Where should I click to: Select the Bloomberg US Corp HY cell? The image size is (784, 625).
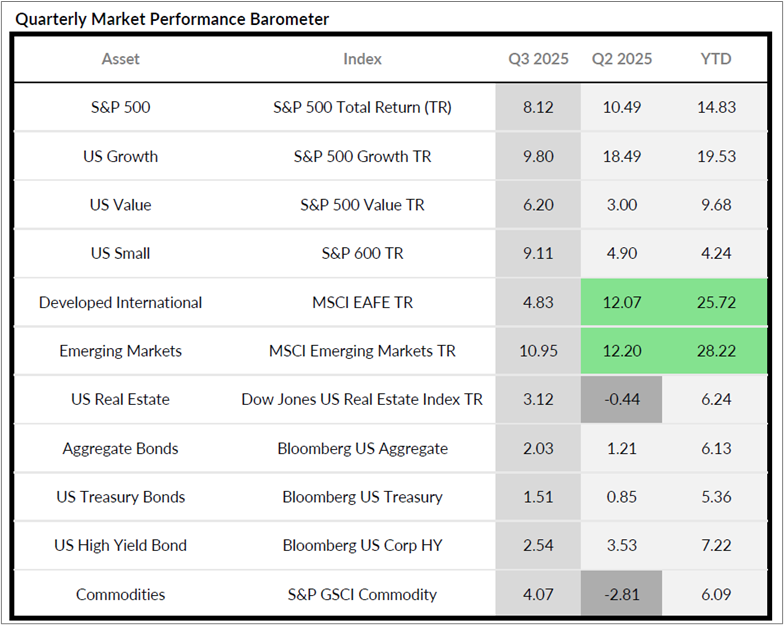(362, 545)
